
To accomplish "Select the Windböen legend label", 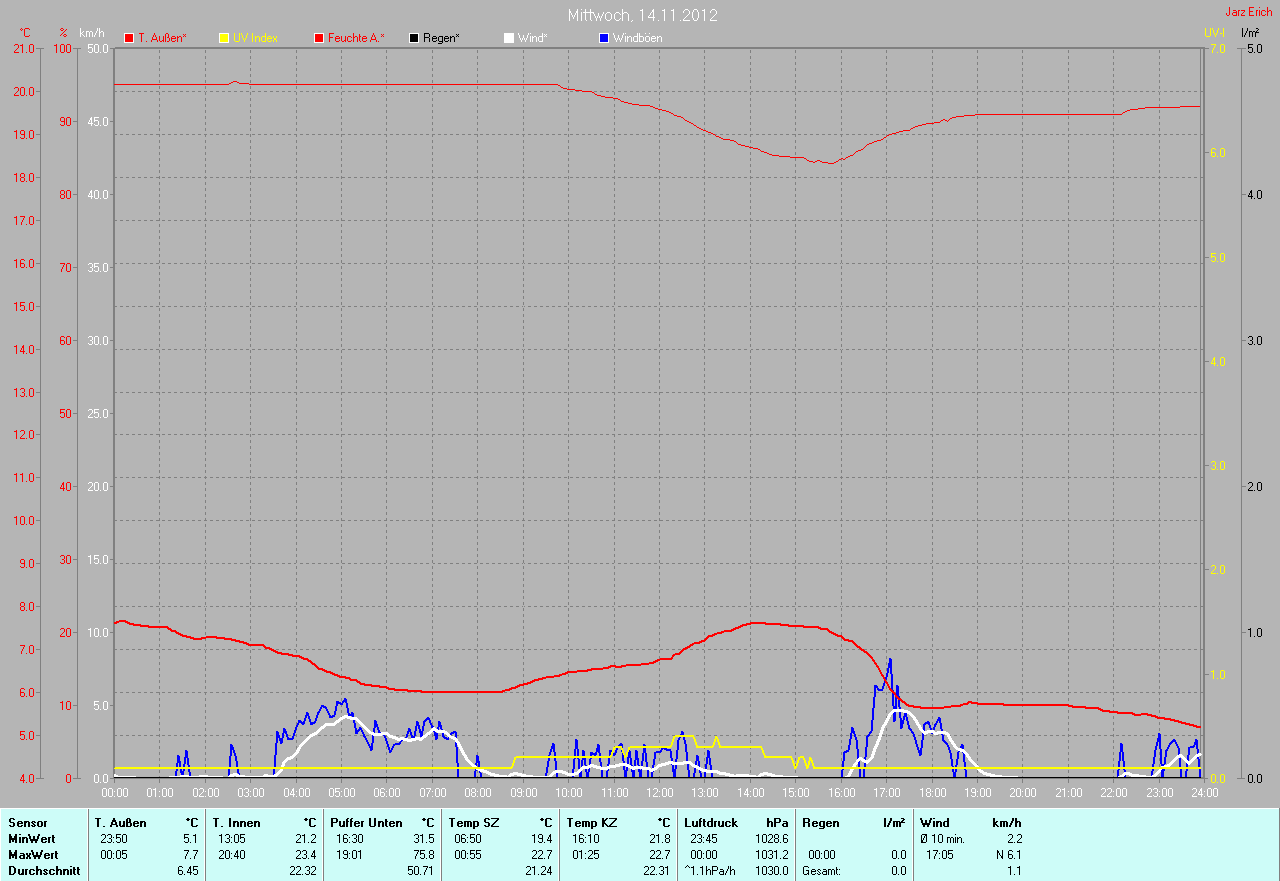I will pos(637,38).
